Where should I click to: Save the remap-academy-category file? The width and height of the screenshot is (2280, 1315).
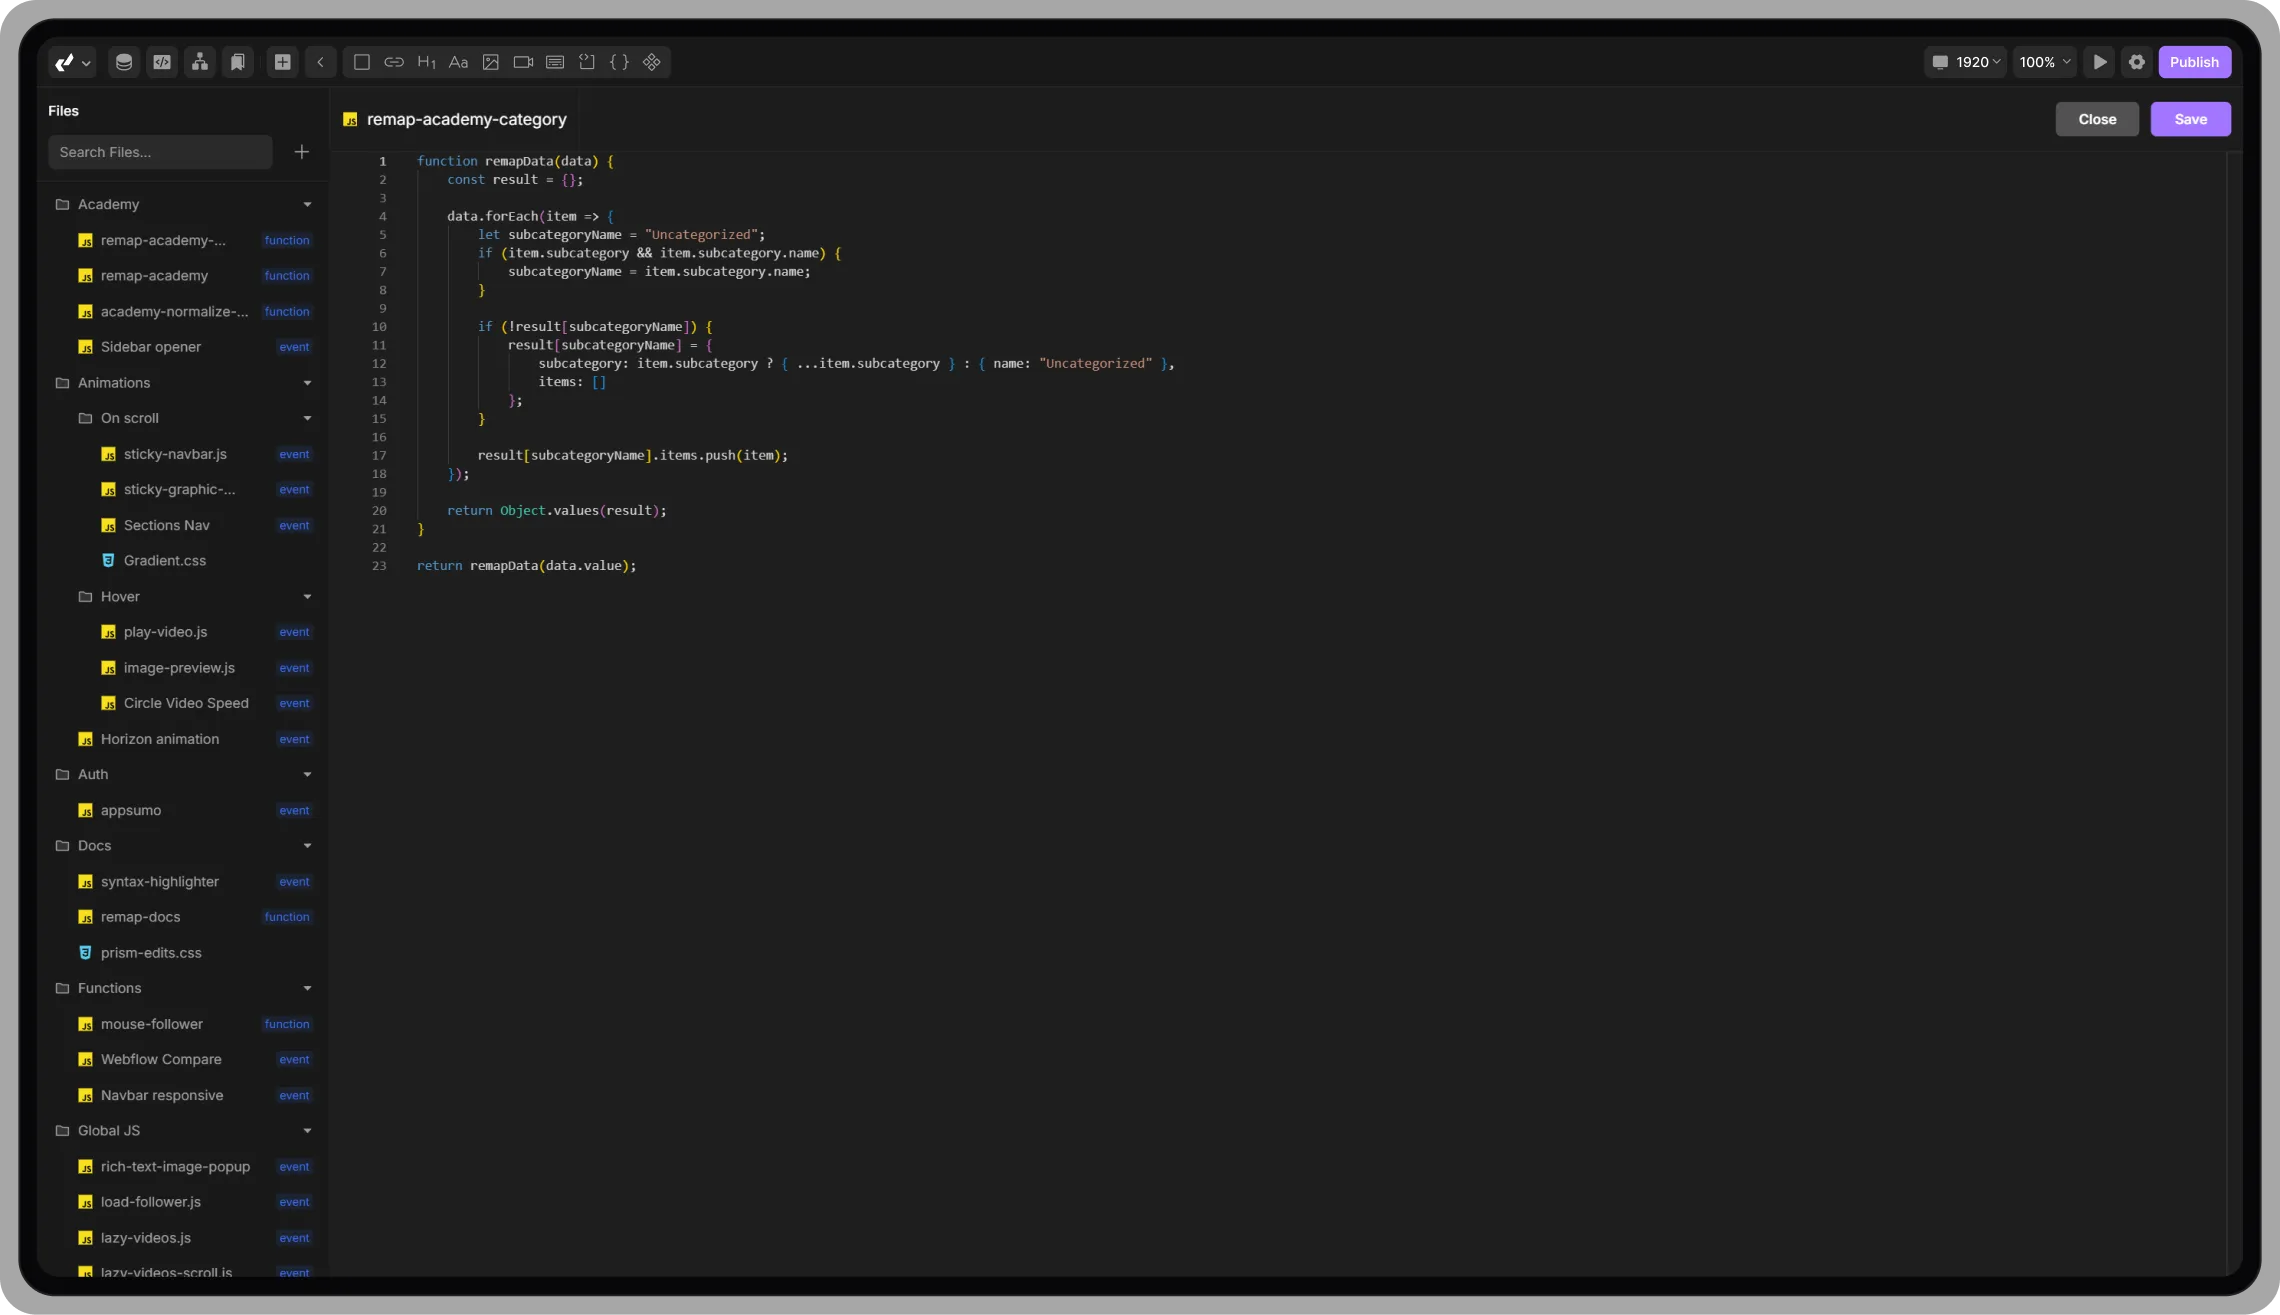[2190, 119]
